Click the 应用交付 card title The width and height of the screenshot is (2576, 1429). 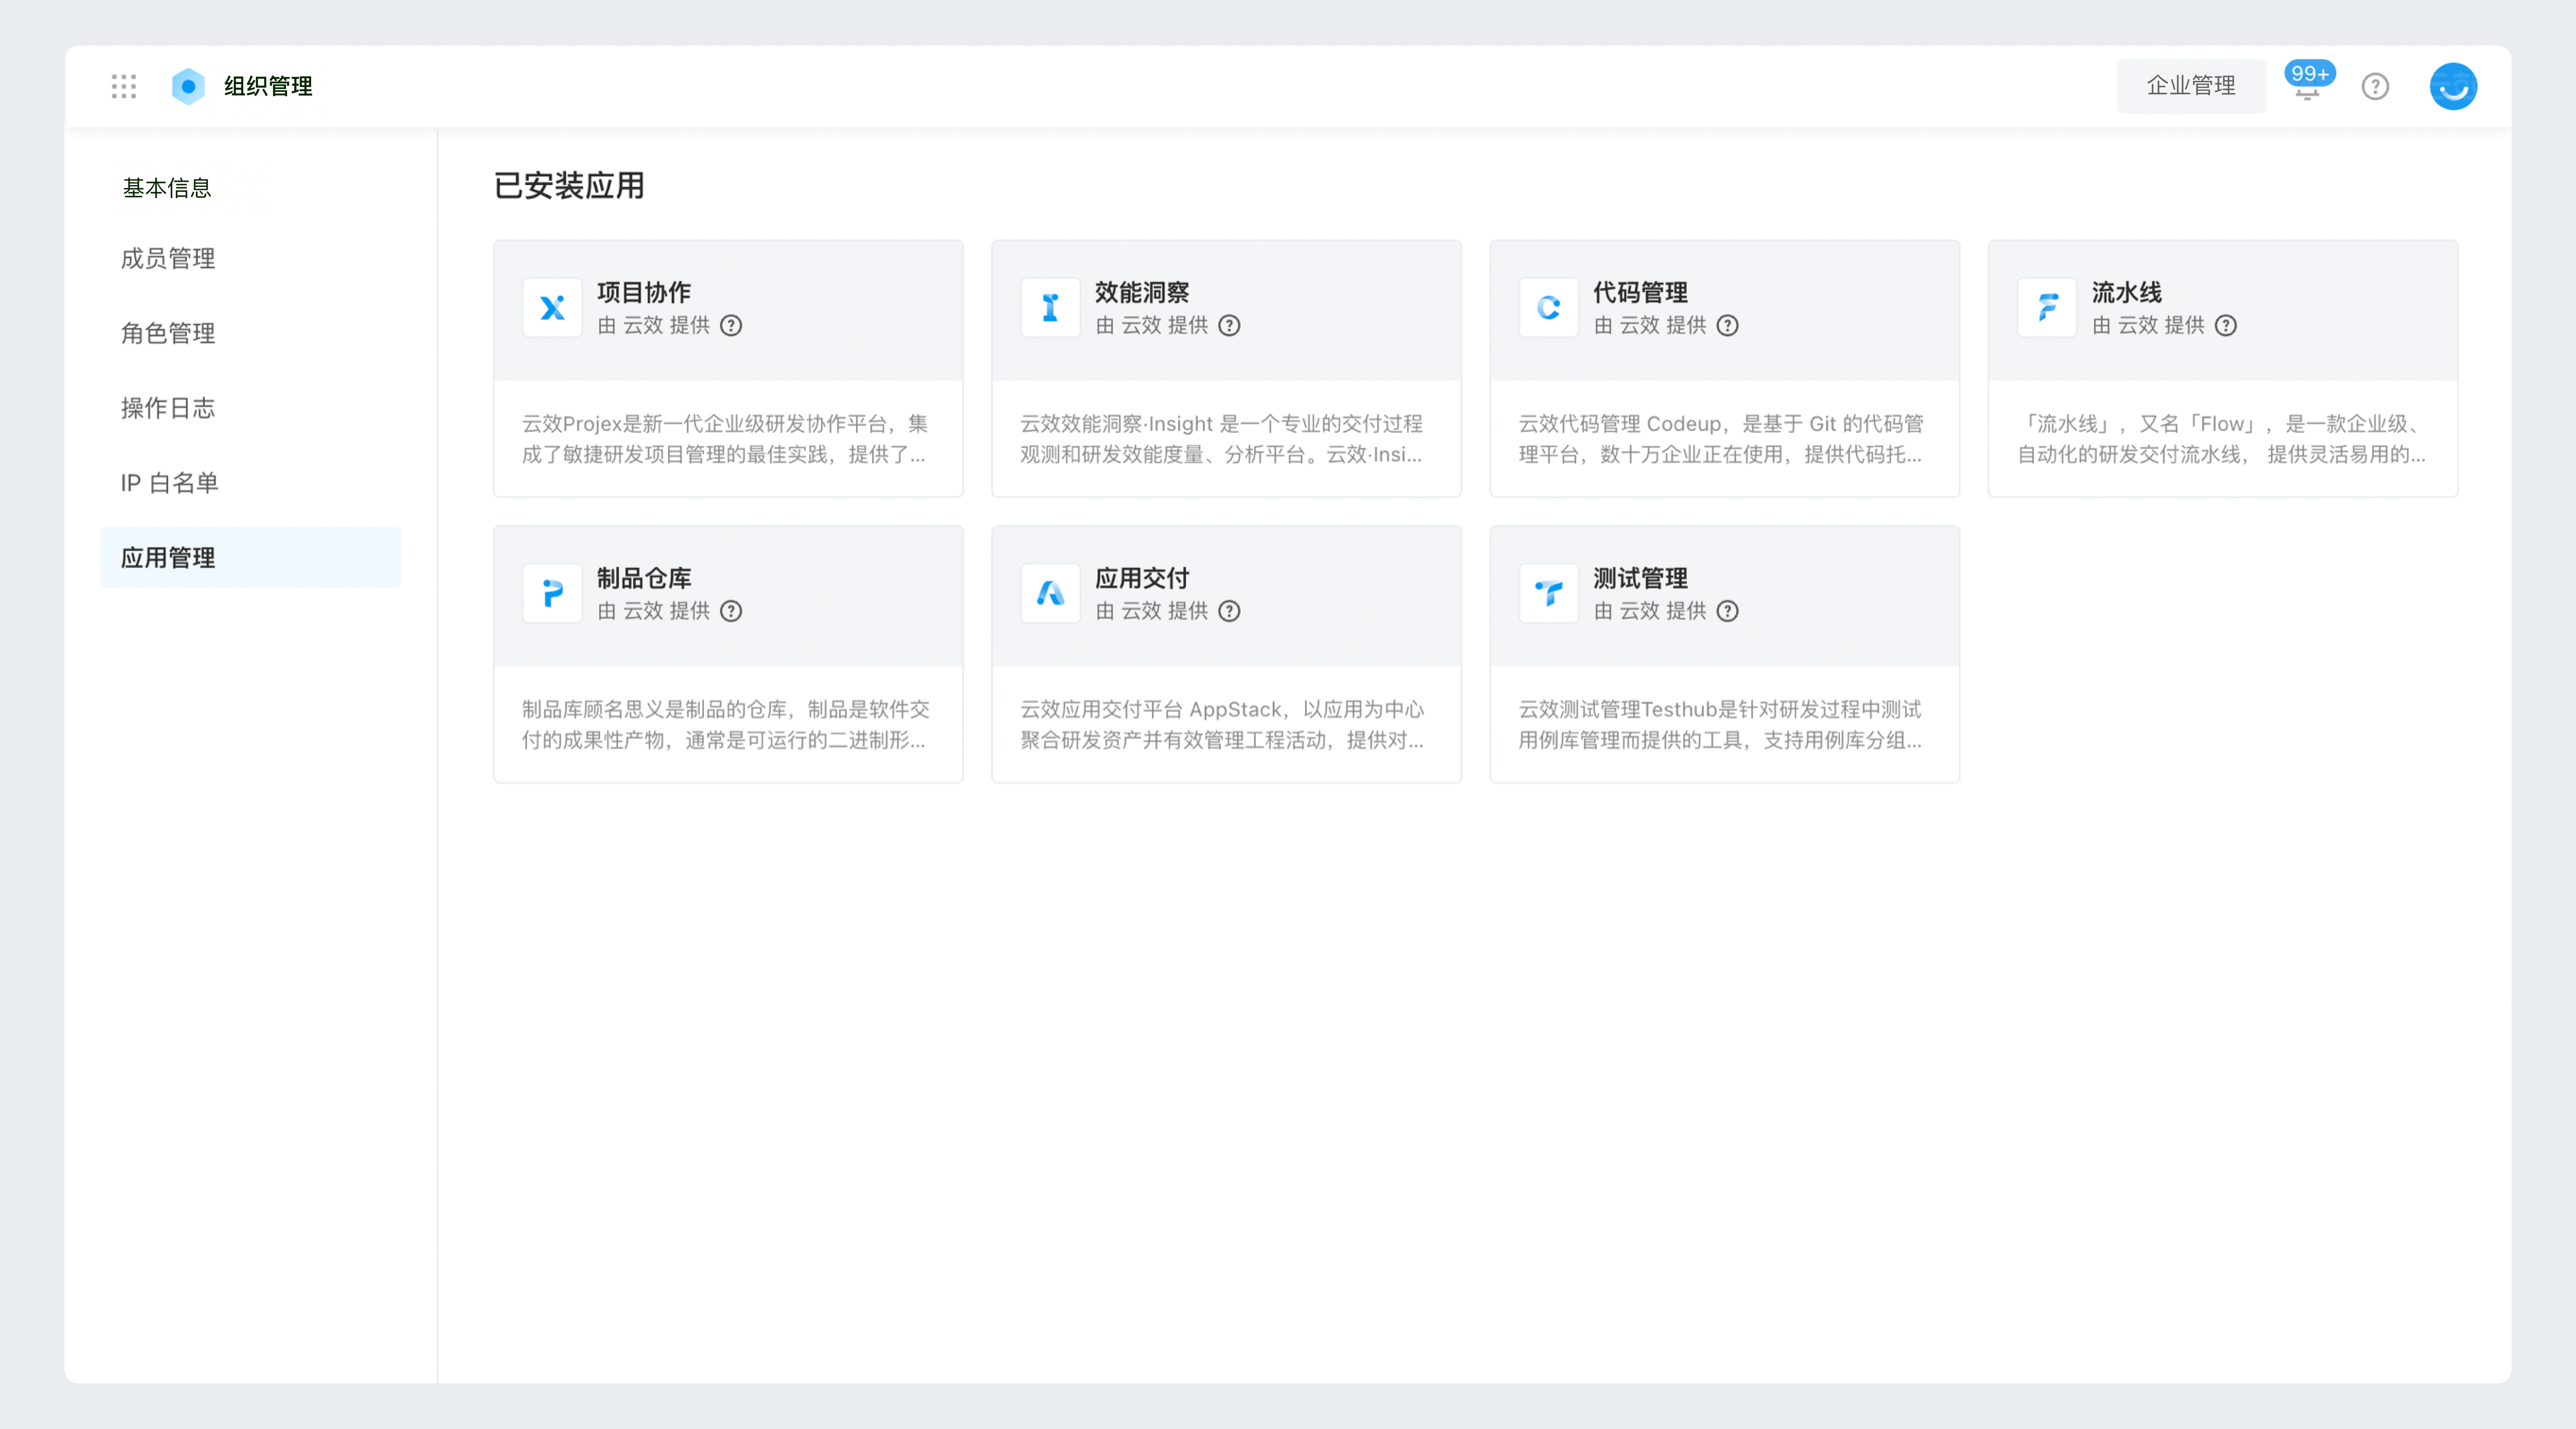click(1142, 578)
